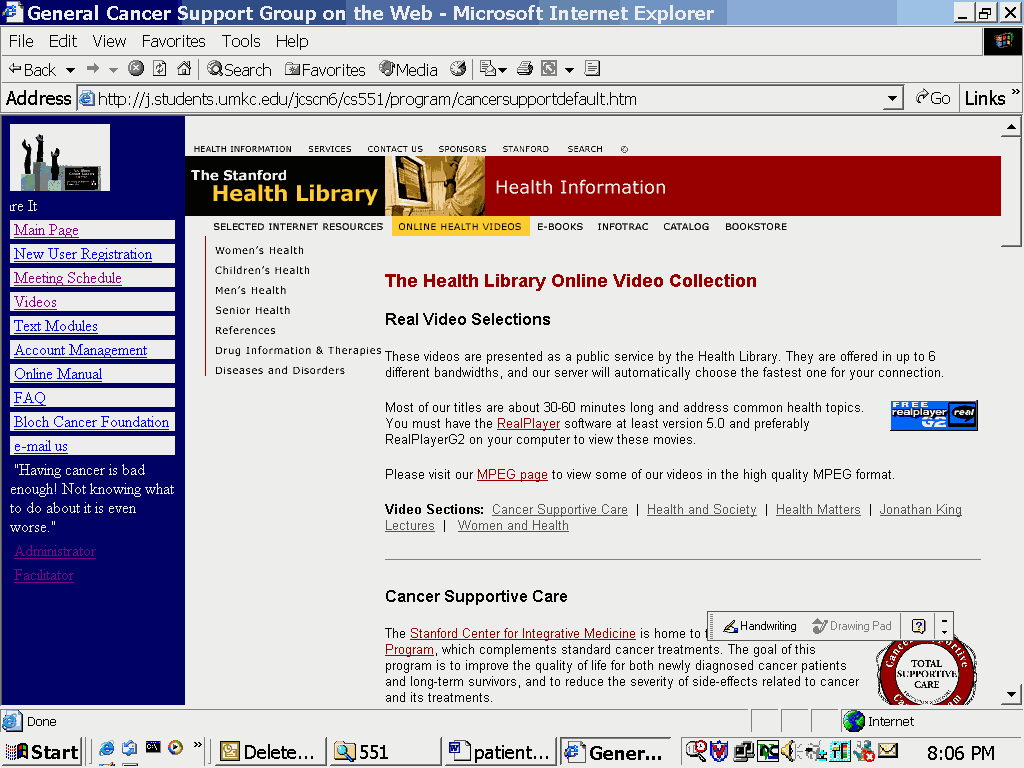Open the Back history dropdown arrow
1024x768 pixels.
tap(70, 70)
